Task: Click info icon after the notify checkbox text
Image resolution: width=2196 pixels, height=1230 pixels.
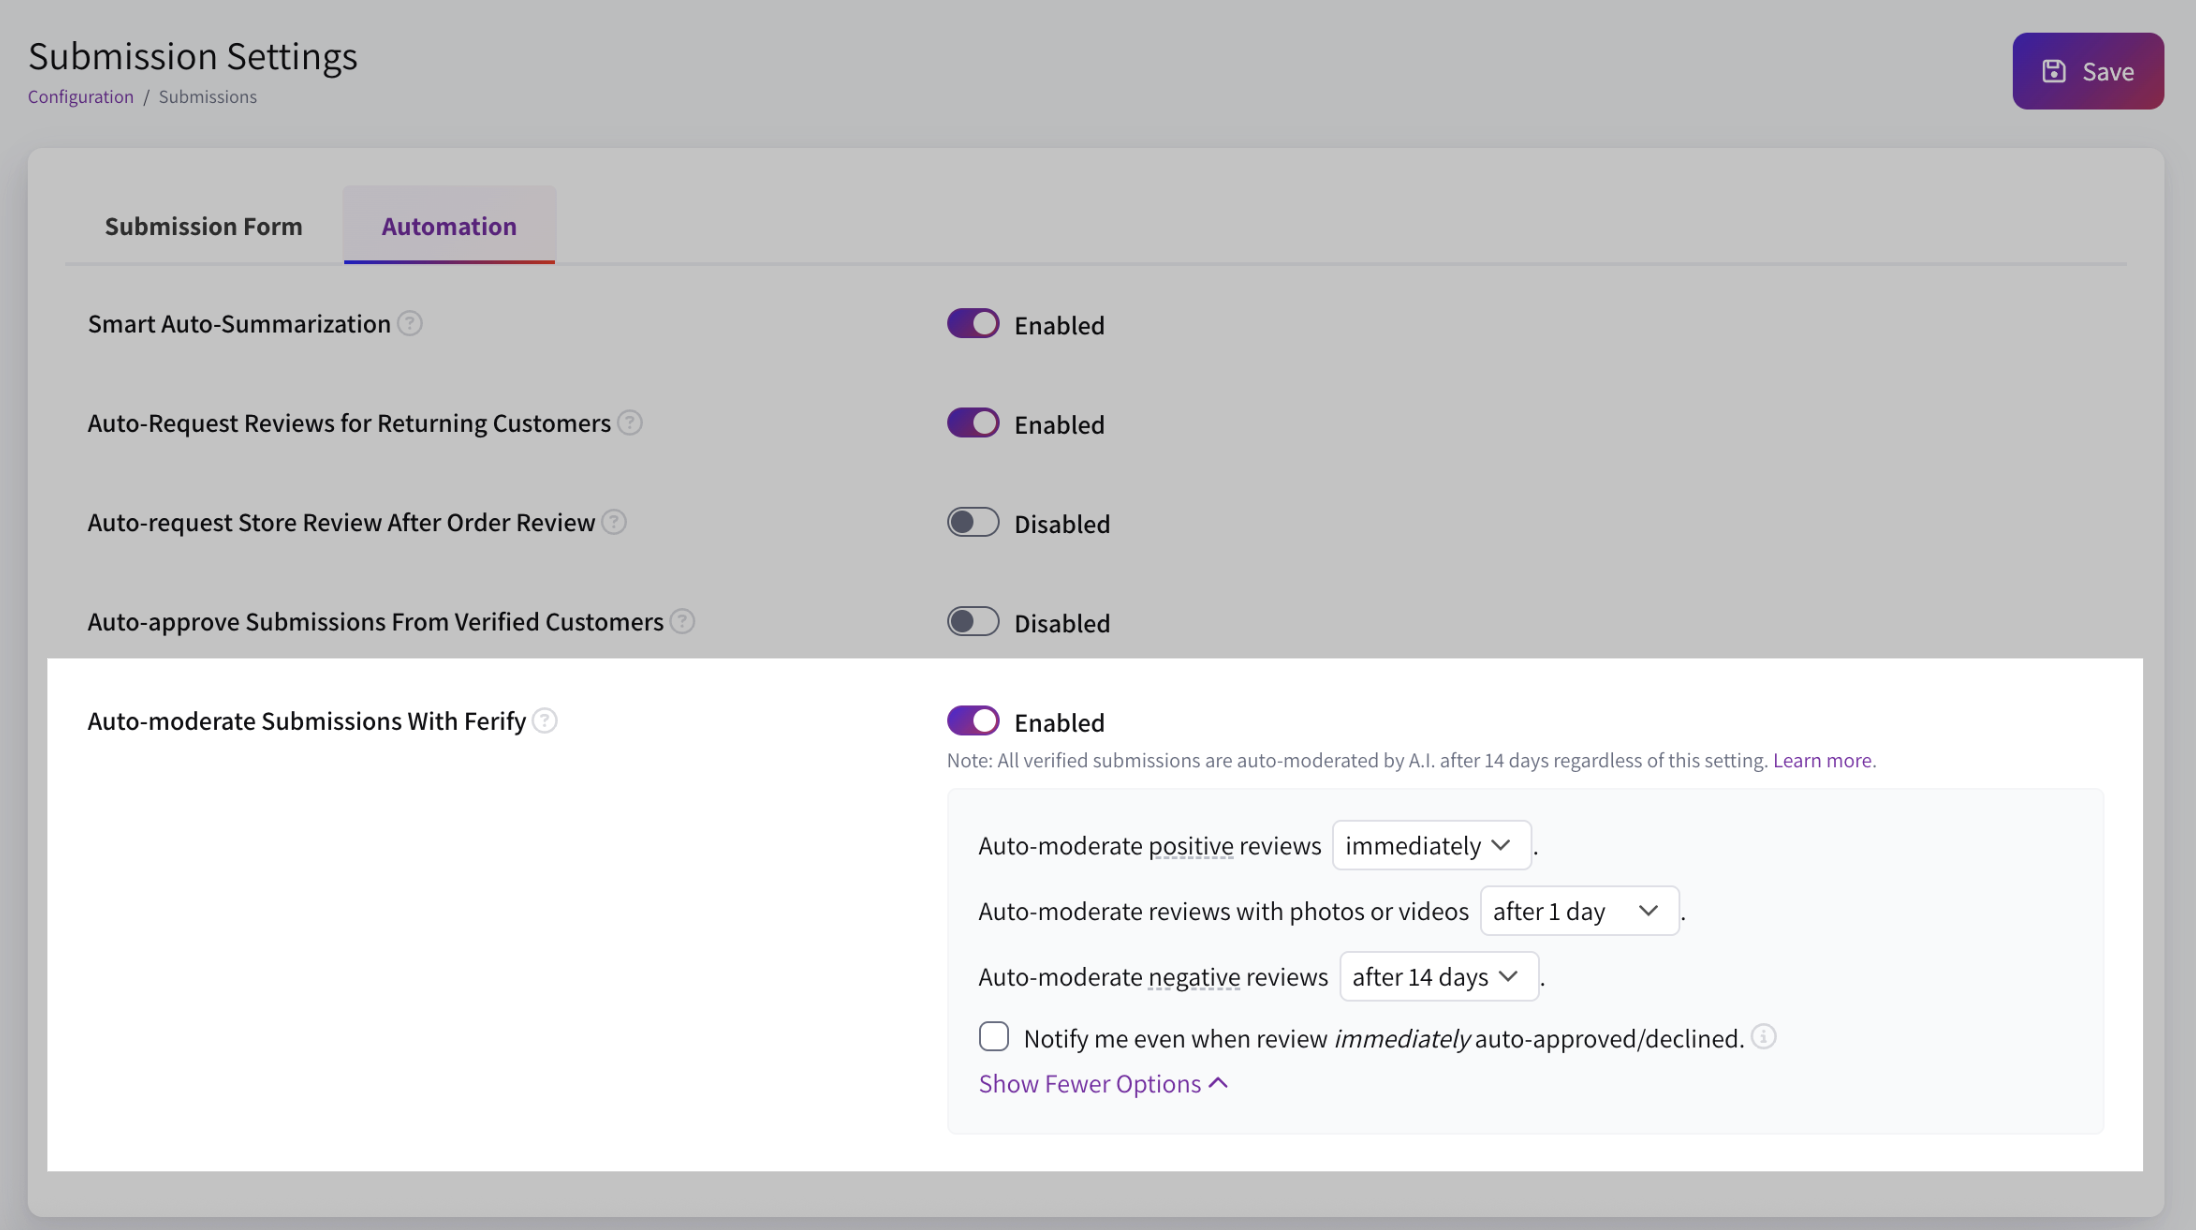Action: (1764, 1037)
